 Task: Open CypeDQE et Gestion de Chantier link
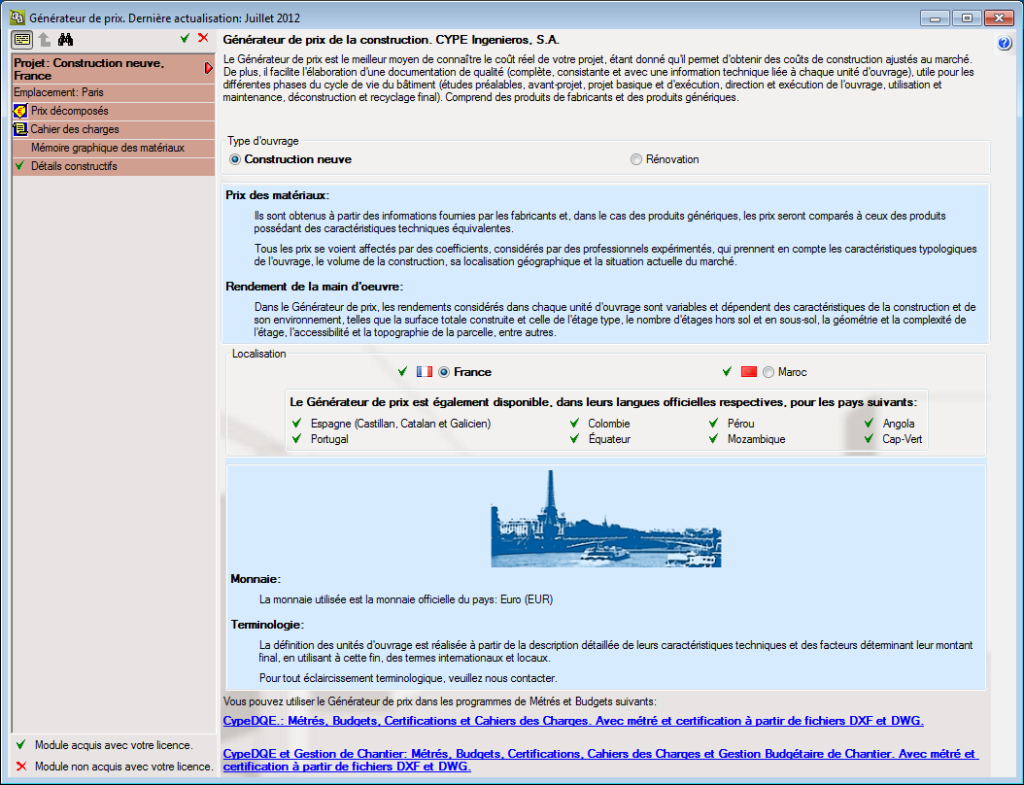pos(601,760)
